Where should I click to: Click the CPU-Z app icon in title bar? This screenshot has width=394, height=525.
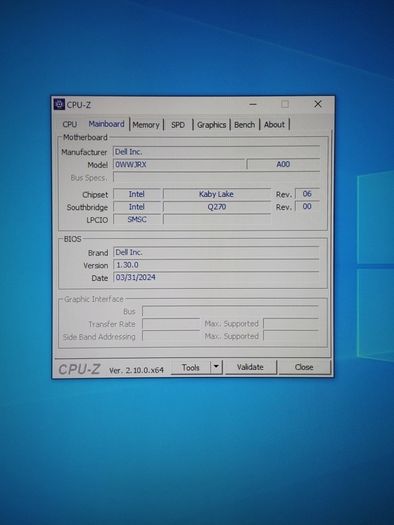pos(59,104)
